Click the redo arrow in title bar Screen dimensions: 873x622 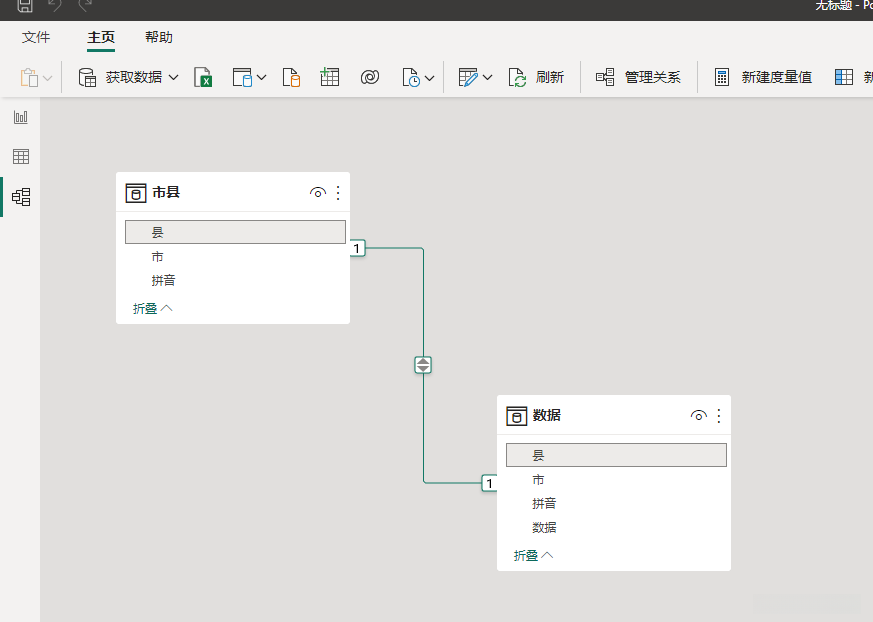[x=85, y=6]
